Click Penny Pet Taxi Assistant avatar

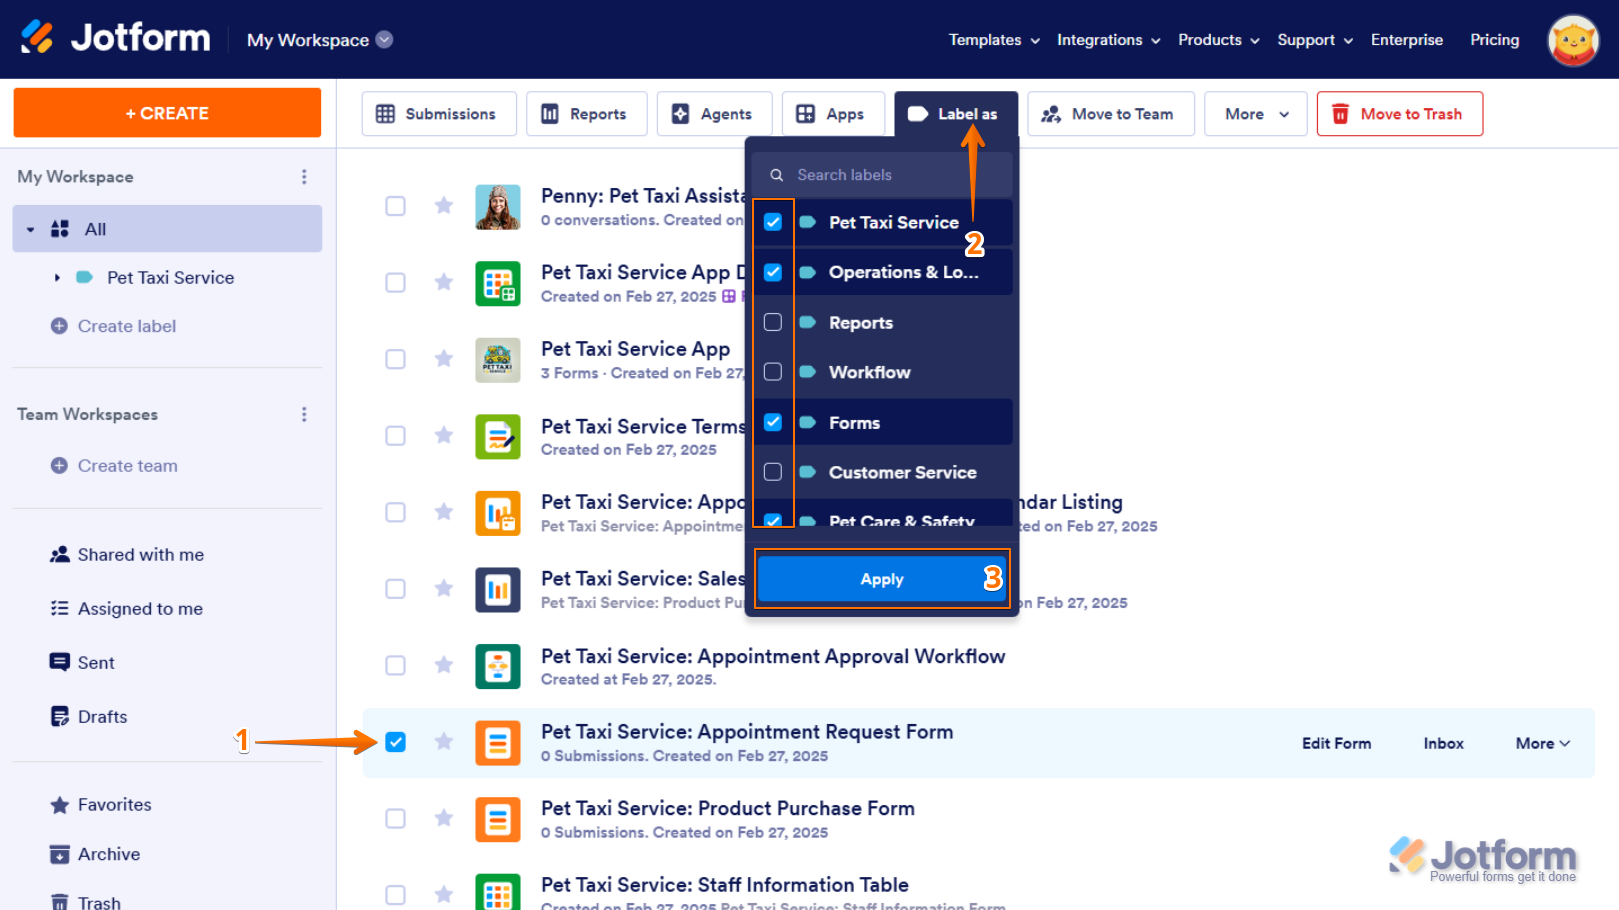point(497,207)
